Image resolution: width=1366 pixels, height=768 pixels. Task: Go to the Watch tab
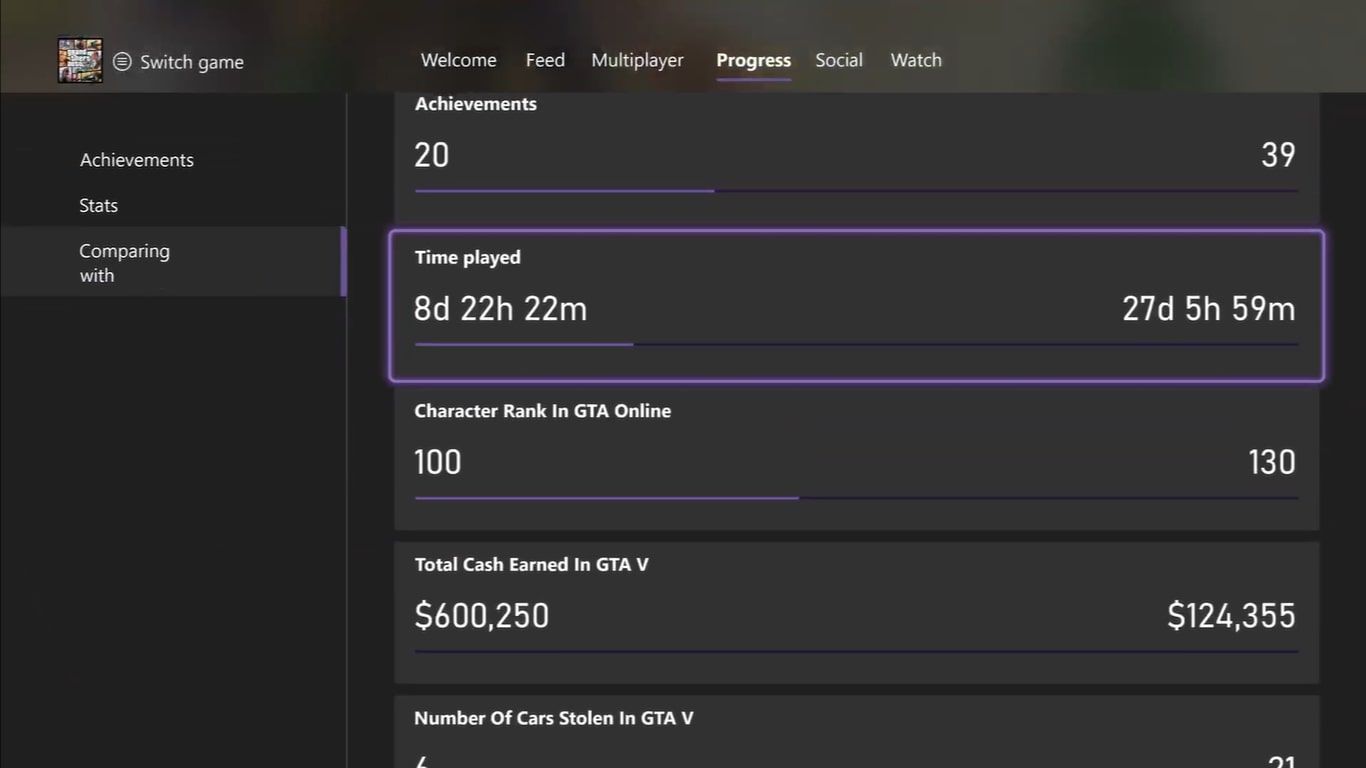point(916,60)
